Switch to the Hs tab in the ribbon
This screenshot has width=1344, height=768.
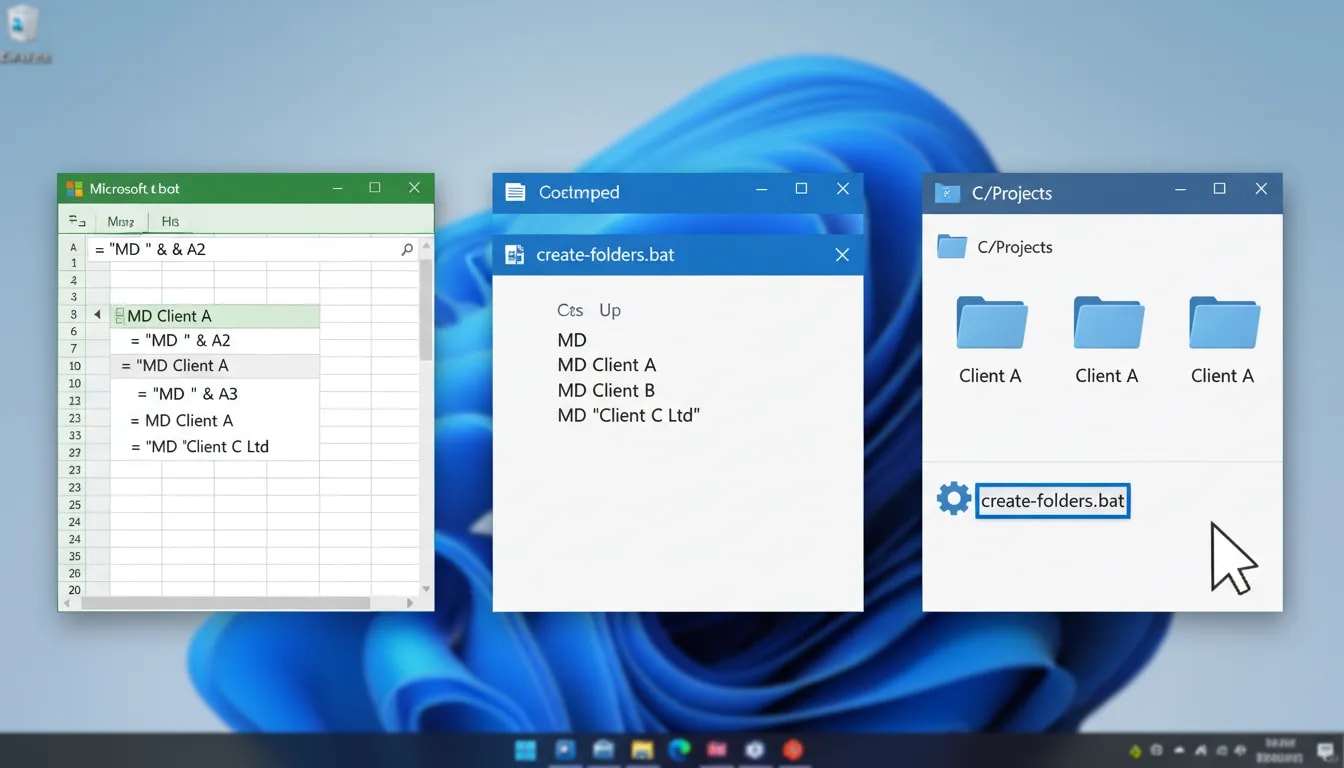click(x=168, y=221)
